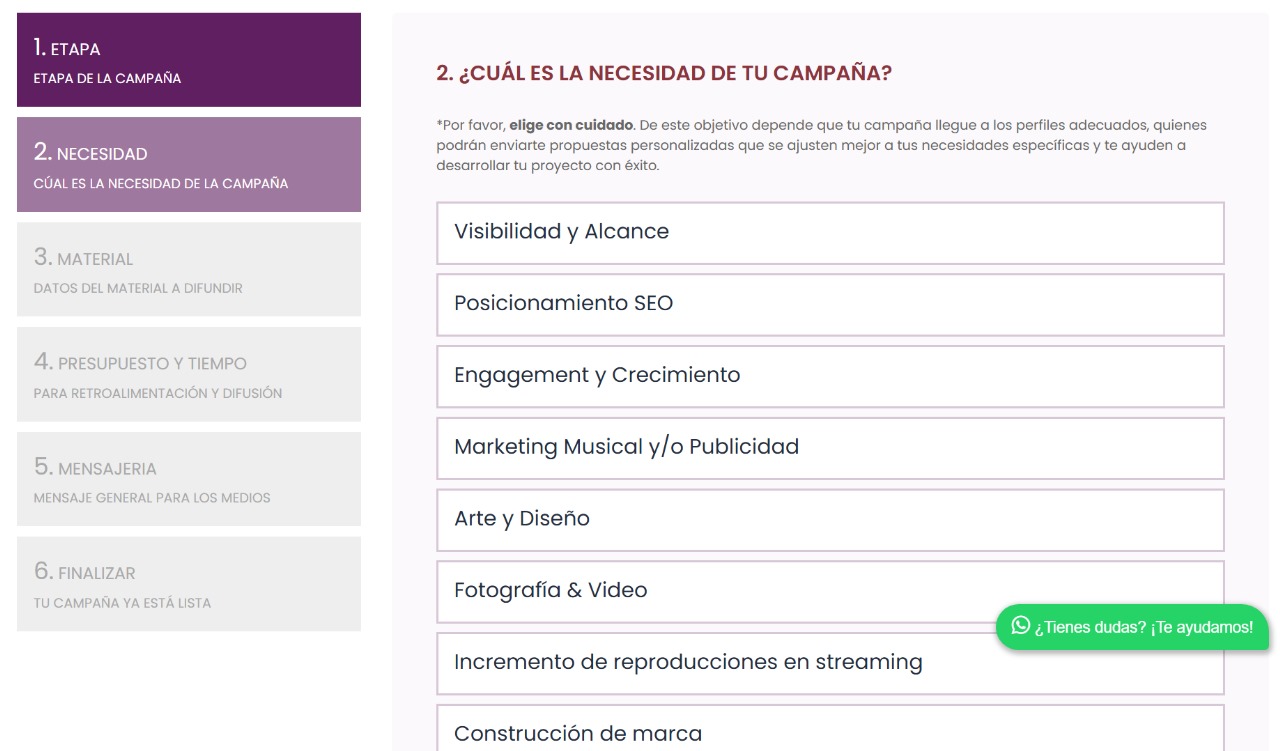The width and height of the screenshot is (1280, 751).
Task: Choose the Construcción de marca option
Action: coord(830,730)
